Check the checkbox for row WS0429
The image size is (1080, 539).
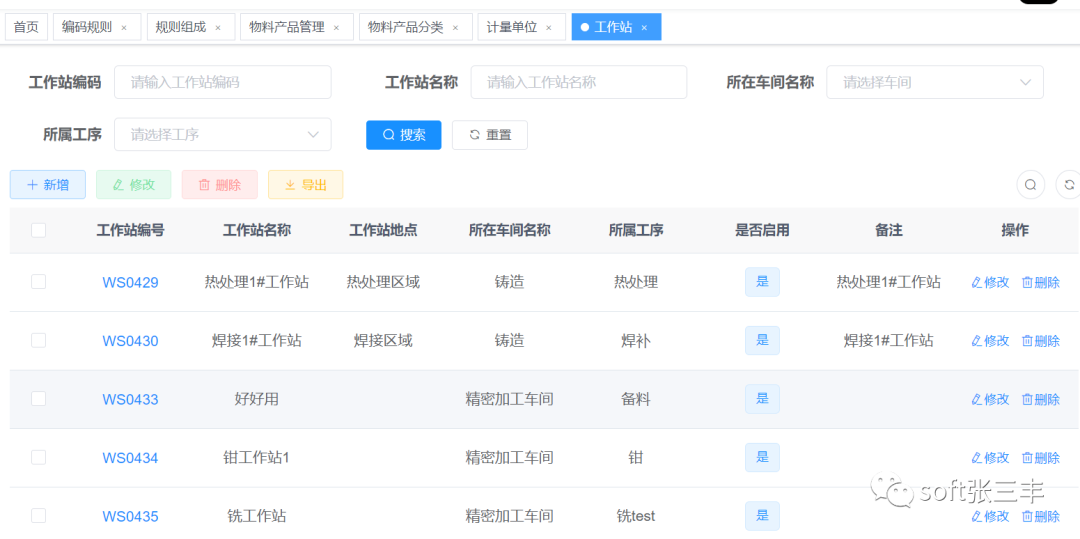39,282
